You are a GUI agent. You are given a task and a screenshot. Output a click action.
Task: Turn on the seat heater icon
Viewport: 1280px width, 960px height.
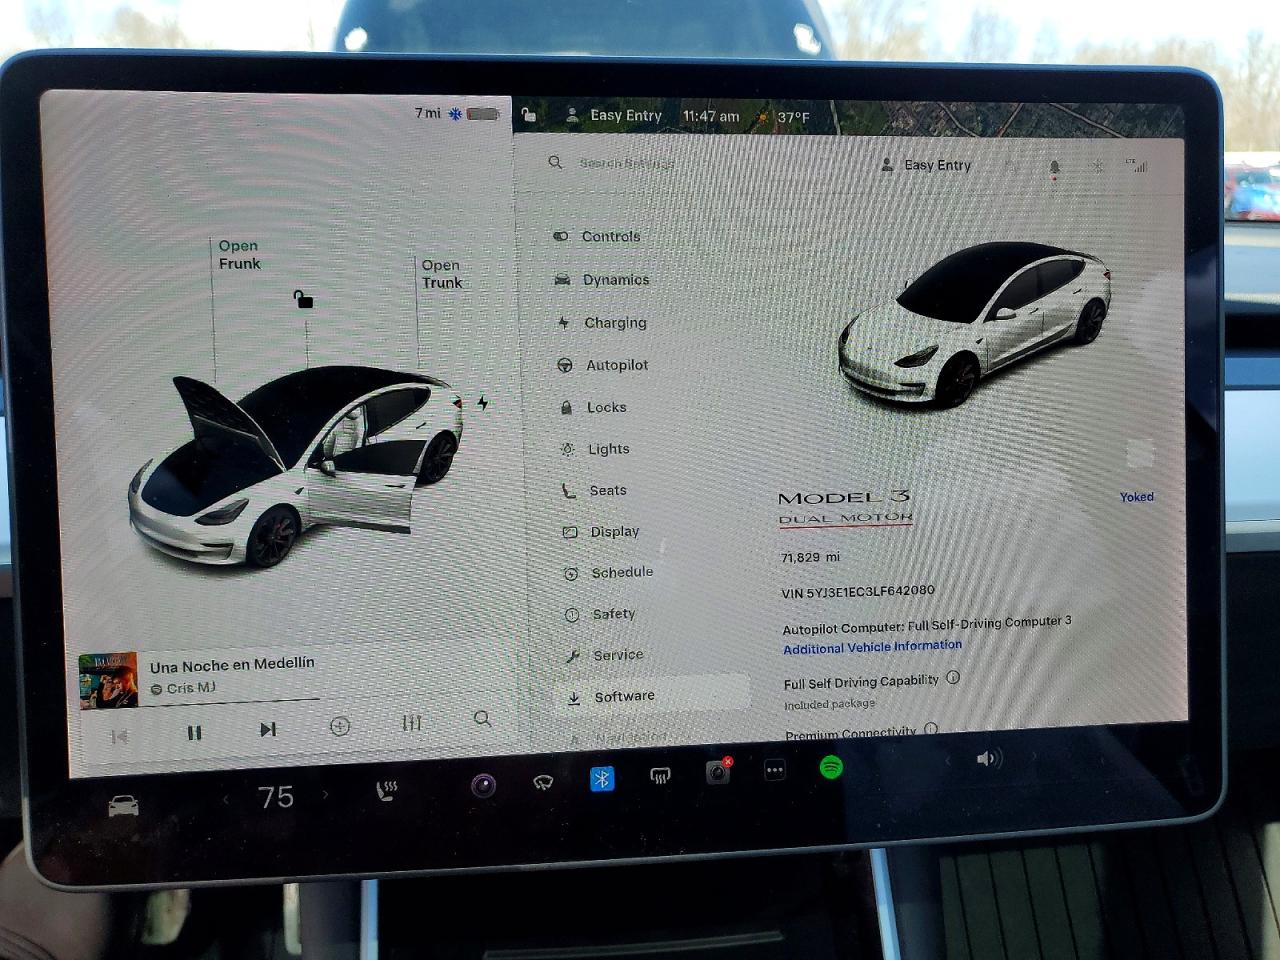(x=386, y=791)
